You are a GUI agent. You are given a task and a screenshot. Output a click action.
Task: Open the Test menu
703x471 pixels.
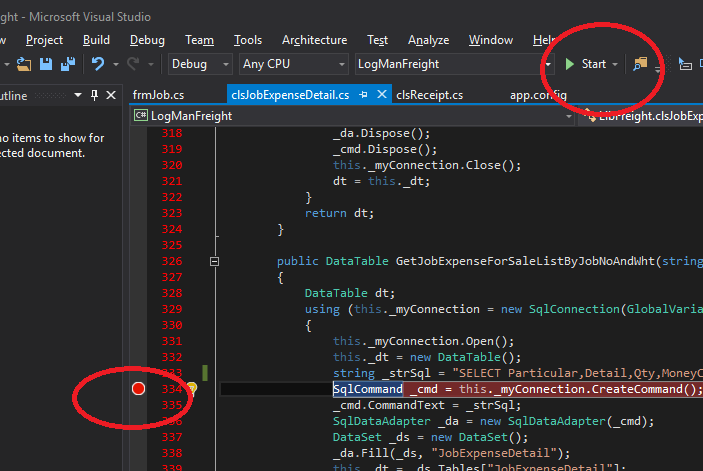pos(377,40)
